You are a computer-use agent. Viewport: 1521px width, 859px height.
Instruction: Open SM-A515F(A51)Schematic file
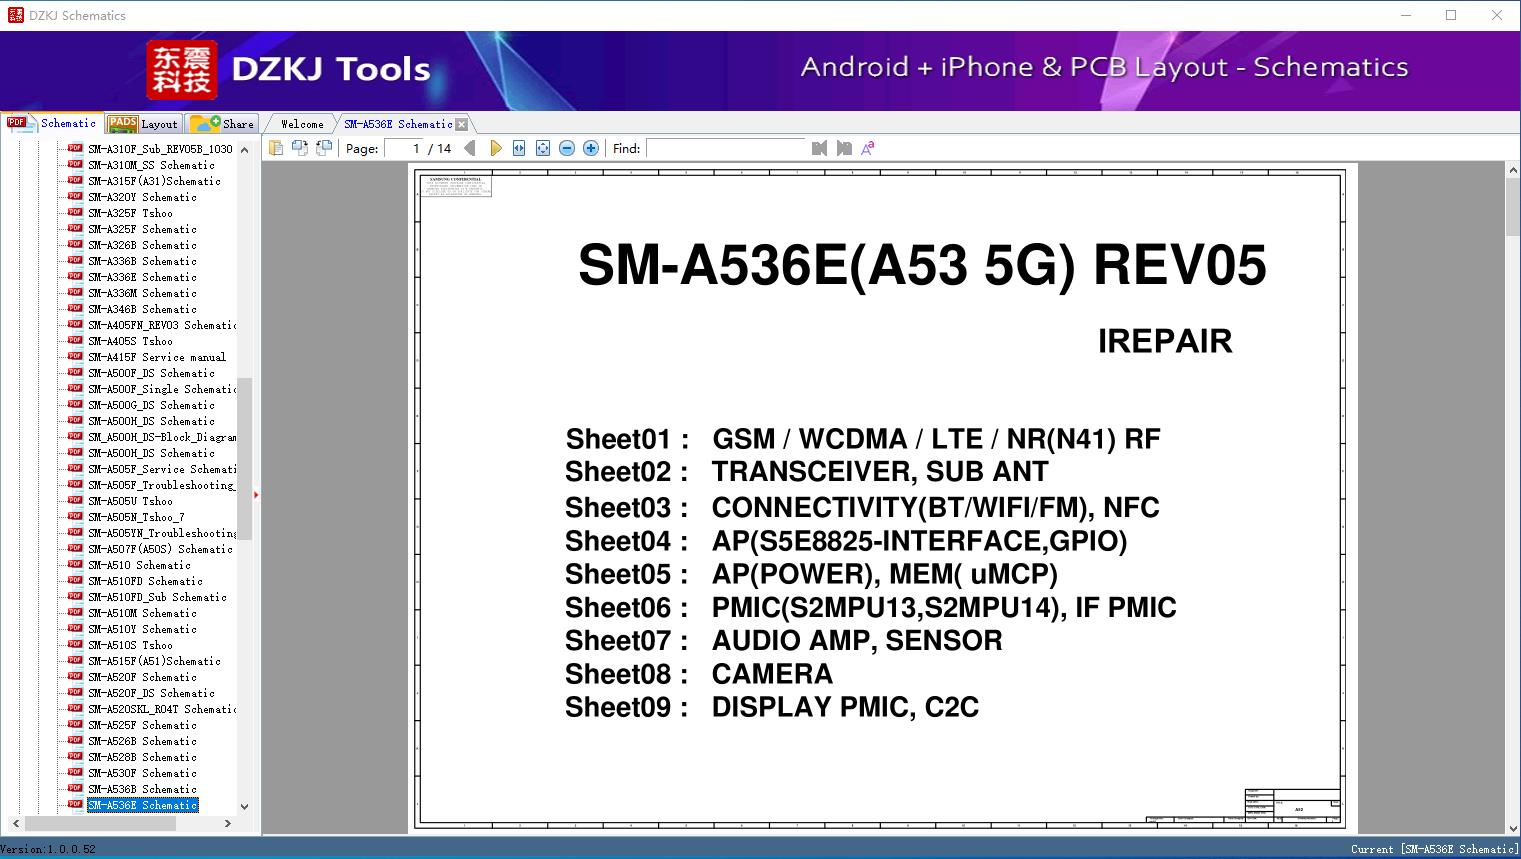click(154, 661)
